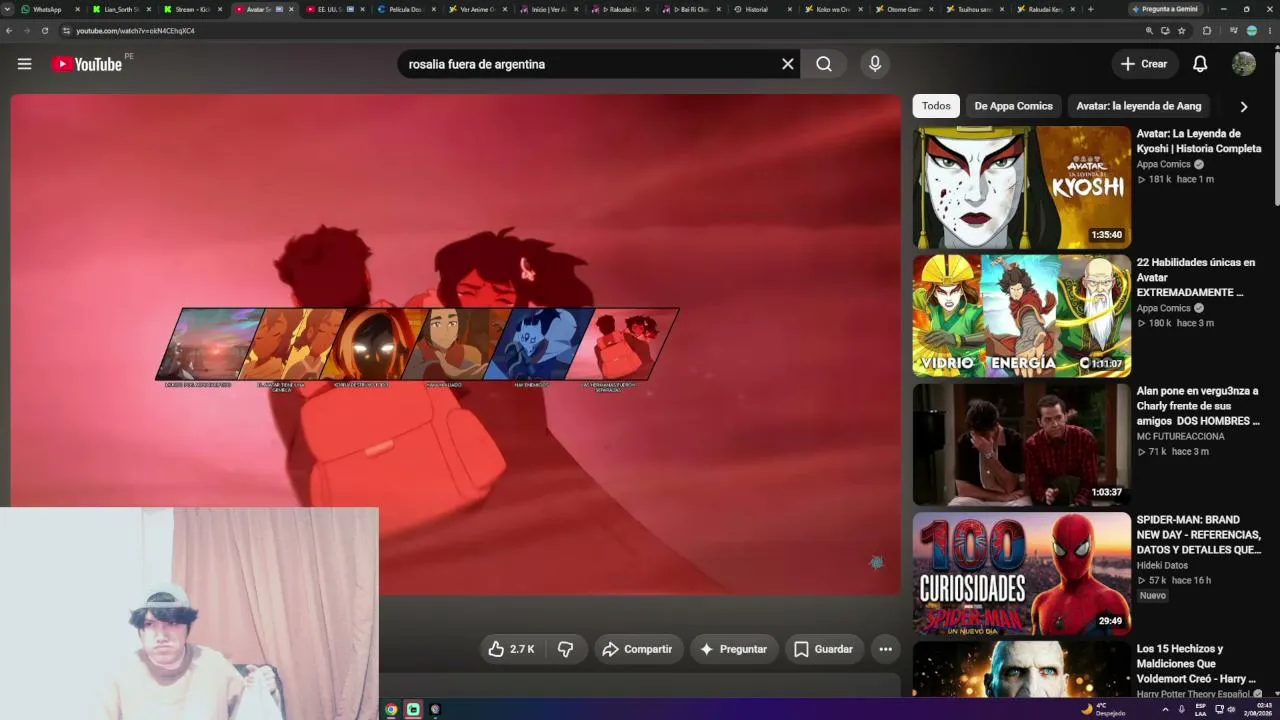The width and height of the screenshot is (1280, 720).
Task: Open title 22 Habilidades únicas en Avatar
Action: point(1196,277)
